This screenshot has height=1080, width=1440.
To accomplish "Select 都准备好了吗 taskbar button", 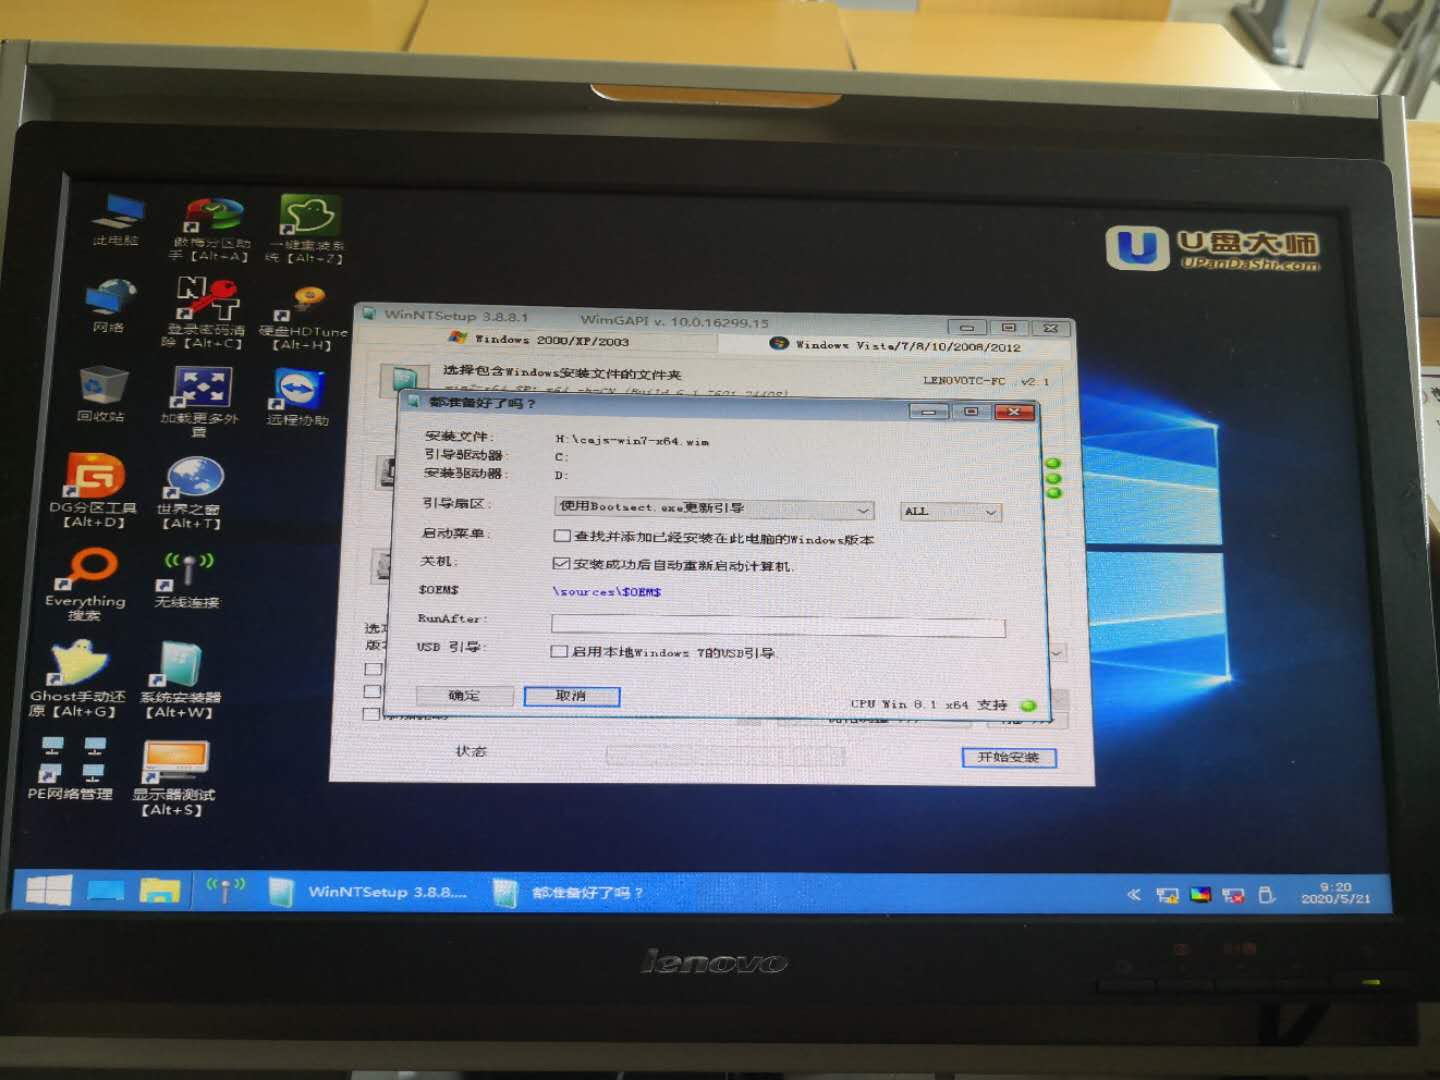I will [x=570, y=893].
